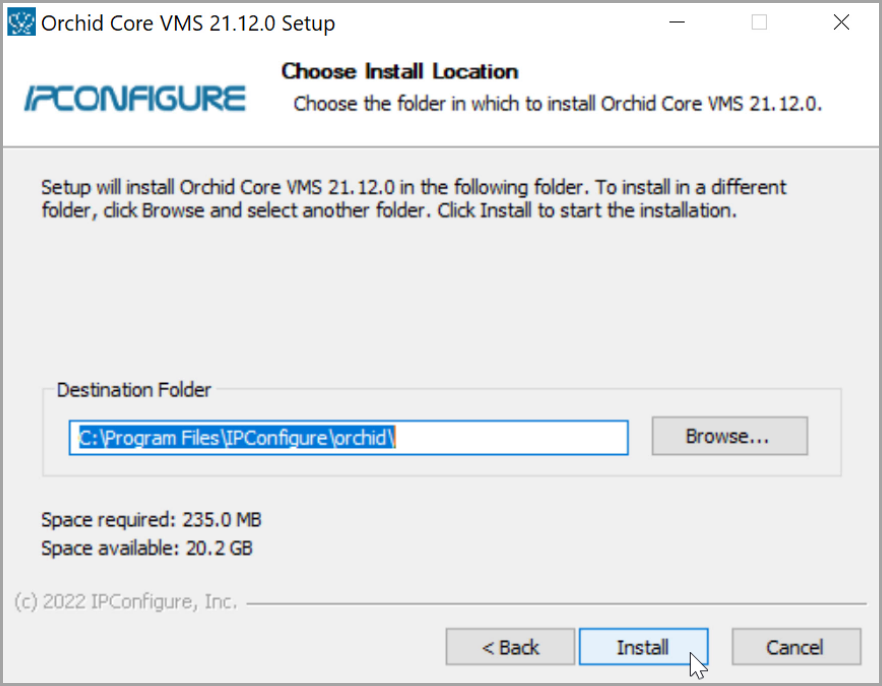882x686 pixels.
Task: Click the 'Destination Folder' group label
Action: pyautogui.click(x=134, y=390)
